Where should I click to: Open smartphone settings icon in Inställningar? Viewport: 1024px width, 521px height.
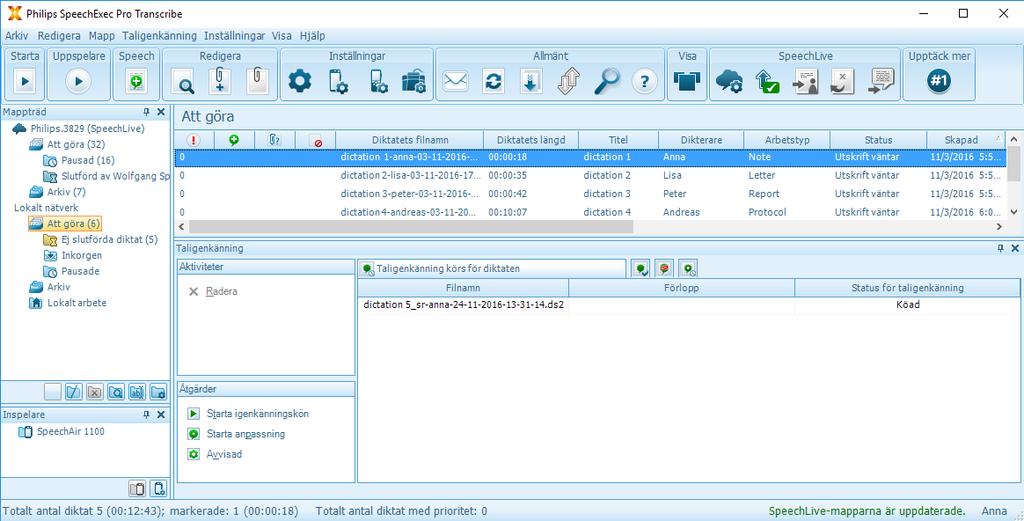[338, 82]
